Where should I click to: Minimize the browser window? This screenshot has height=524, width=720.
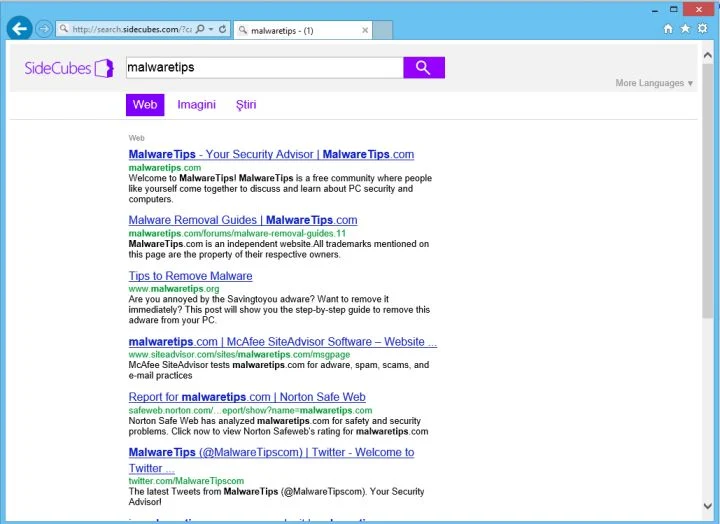click(x=655, y=10)
